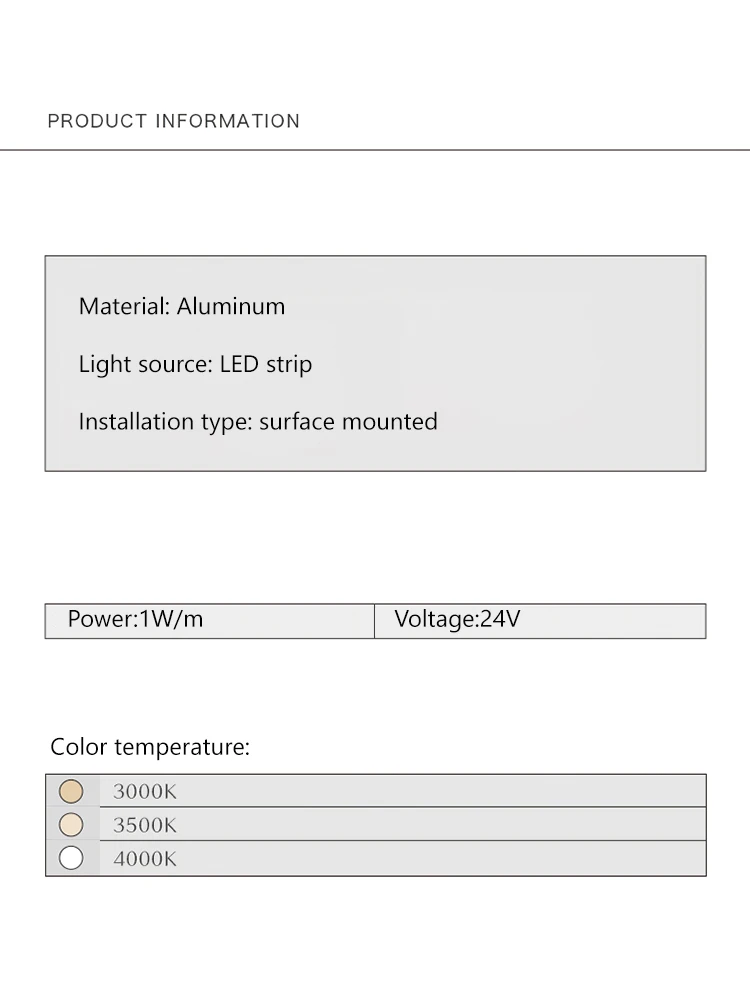Click the 4000K text label
Viewport: 750px width, 1000px height.
(x=144, y=858)
